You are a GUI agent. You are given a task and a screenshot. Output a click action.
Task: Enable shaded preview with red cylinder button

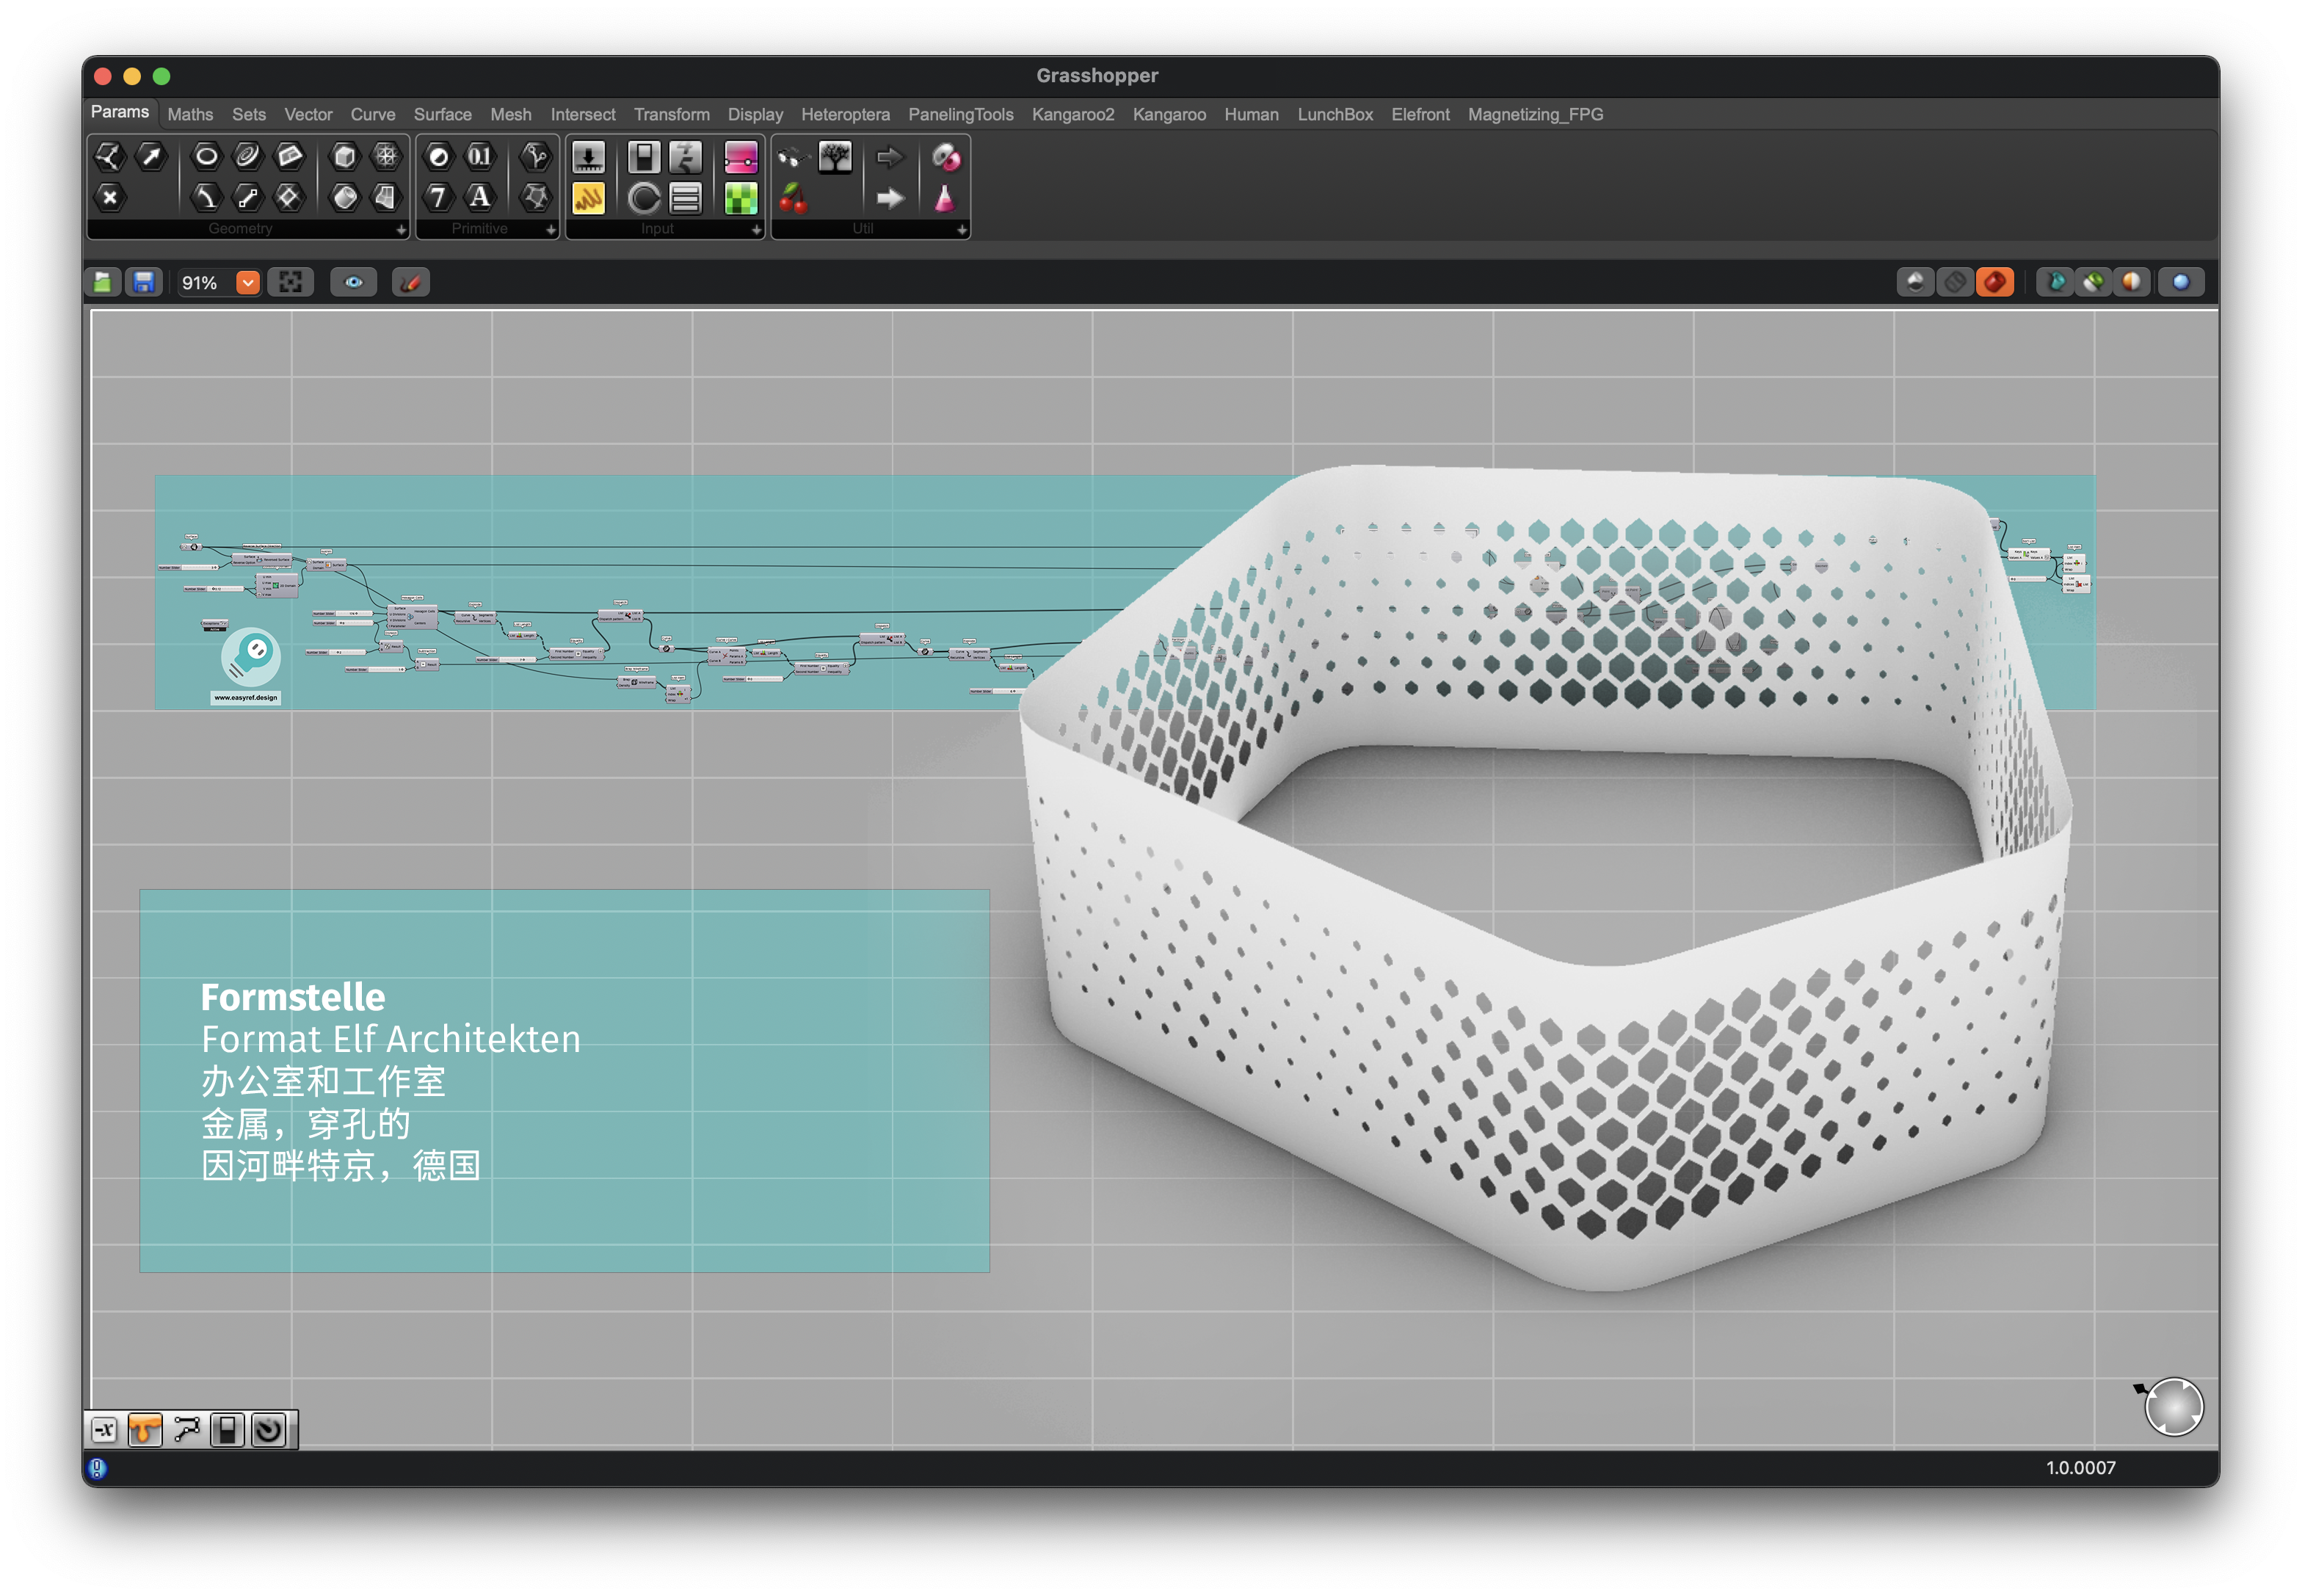[1995, 283]
